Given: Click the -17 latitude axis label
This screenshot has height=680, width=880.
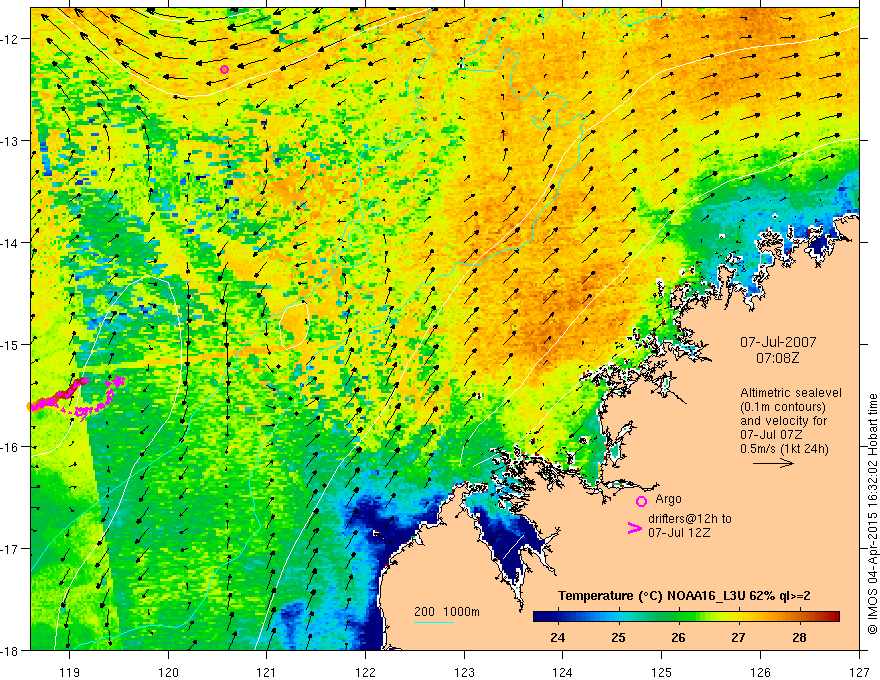Looking at the screenshot, I should point(10,549).
